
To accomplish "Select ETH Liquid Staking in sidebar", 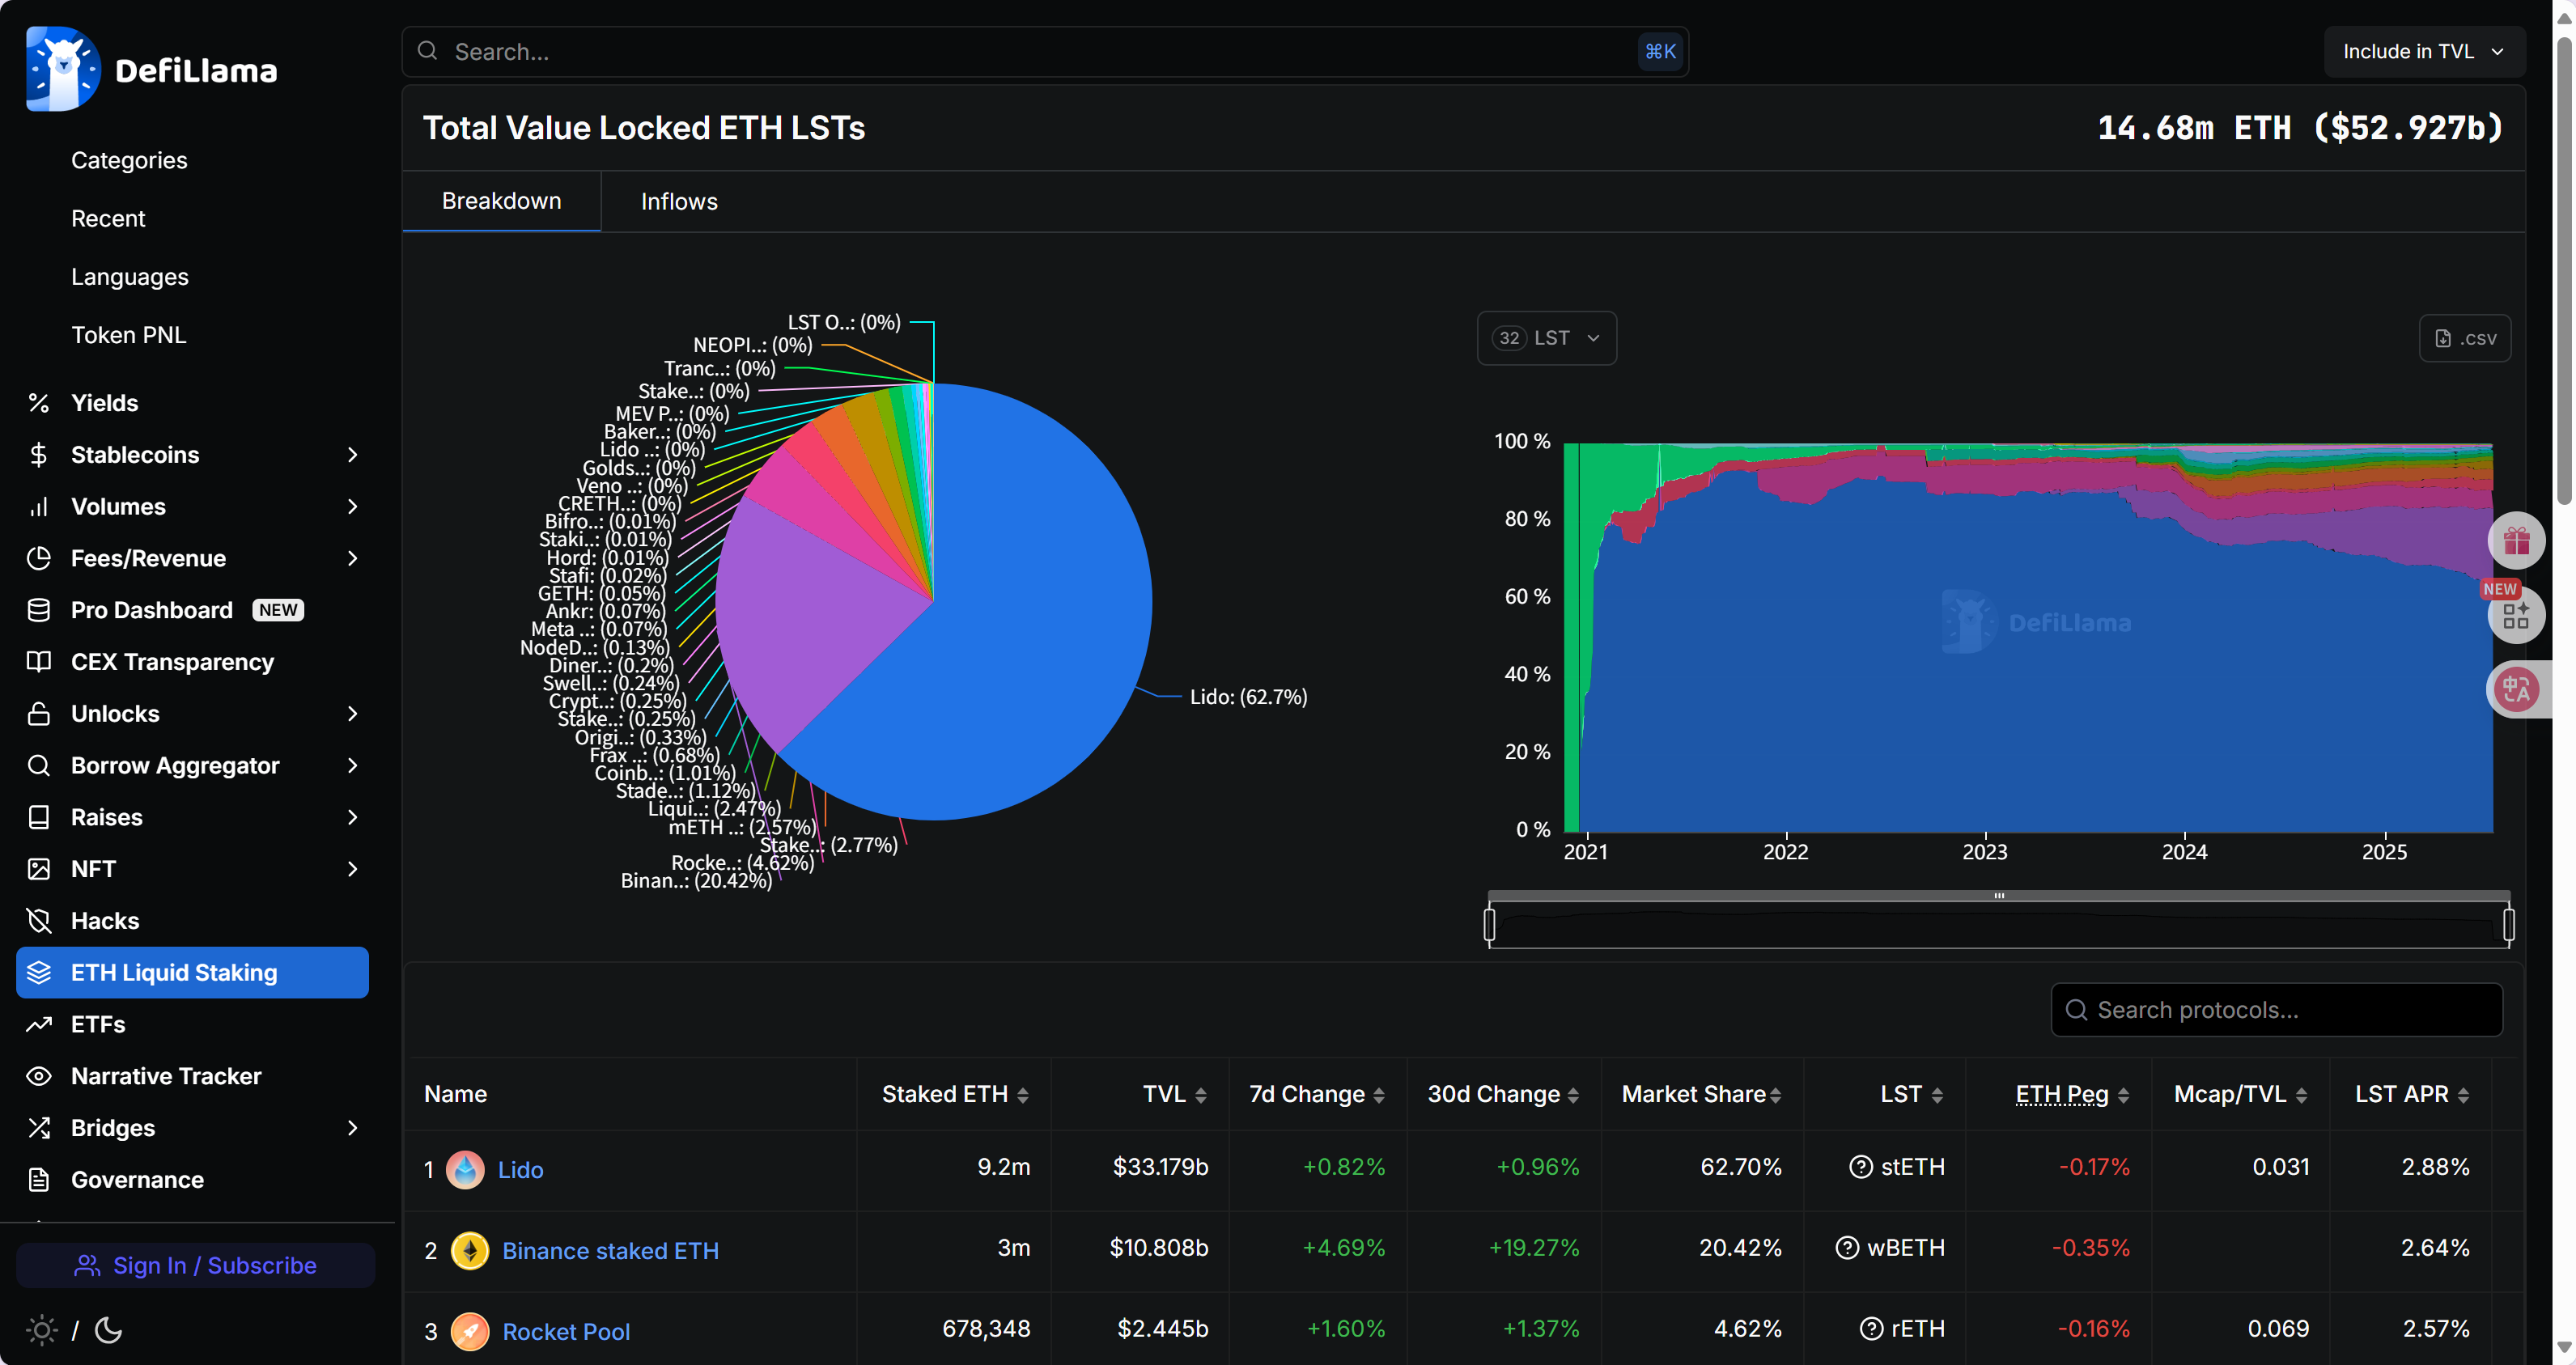I will 192,972.
